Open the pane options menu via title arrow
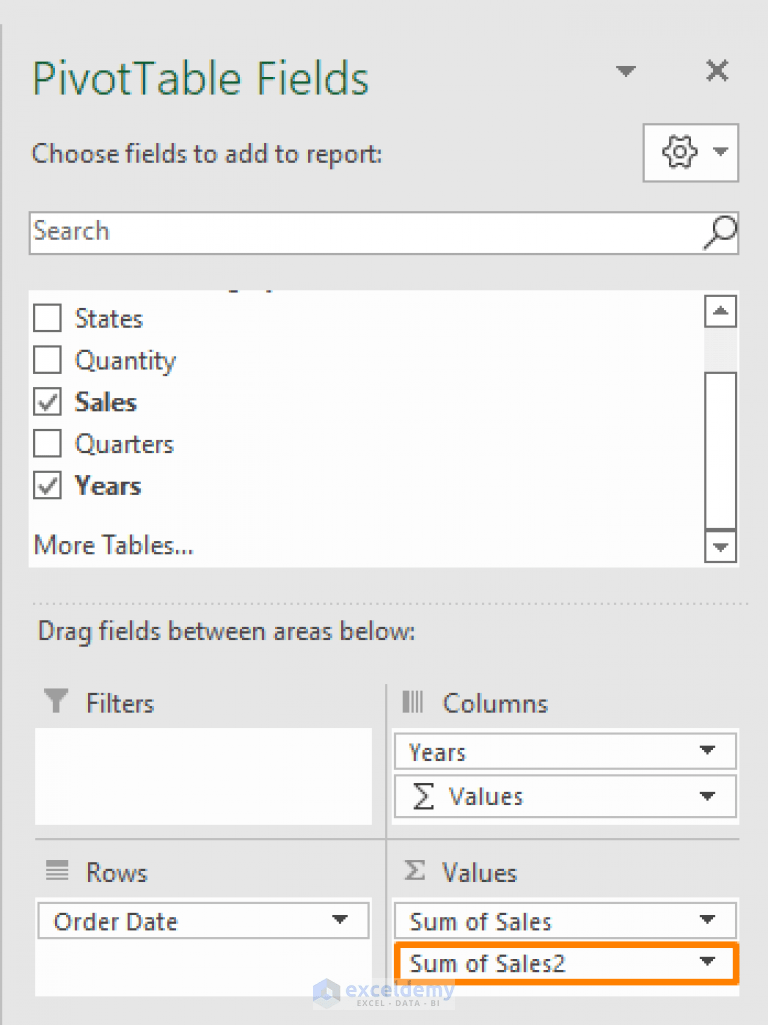This screenshot has height=1025, width=768. click(x=625, y=71)
